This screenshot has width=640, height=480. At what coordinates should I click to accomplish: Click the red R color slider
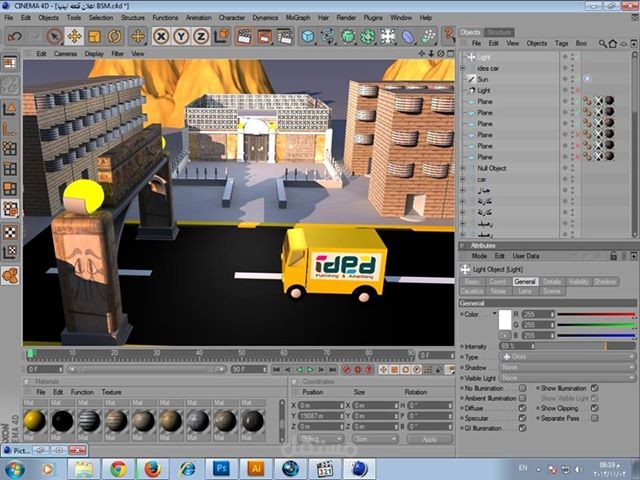596,314
